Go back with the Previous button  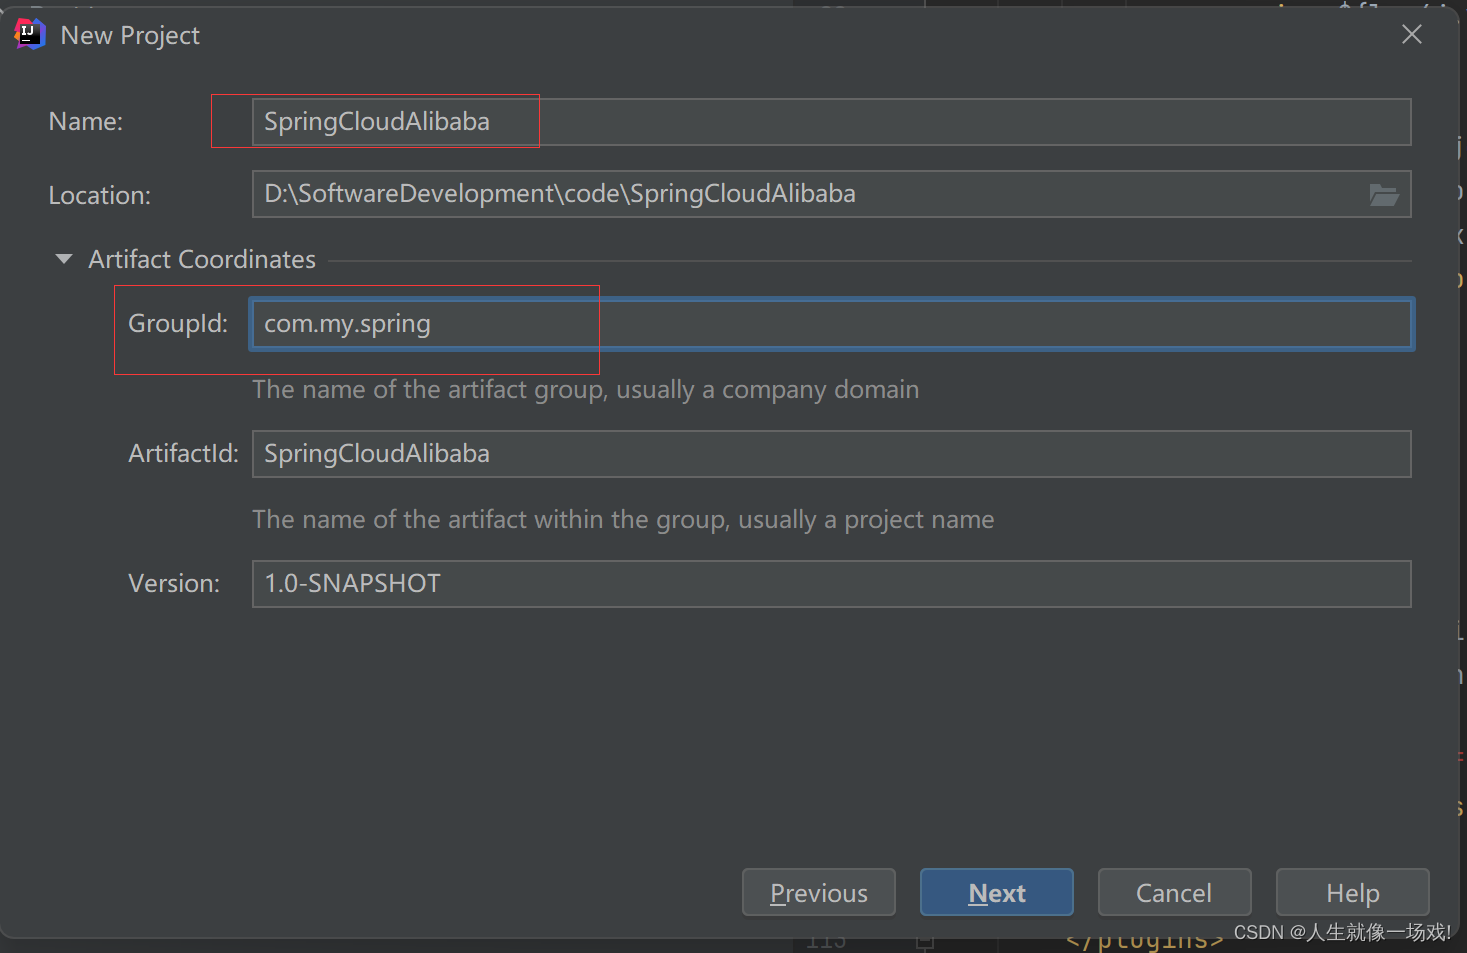tap(819, 892)
